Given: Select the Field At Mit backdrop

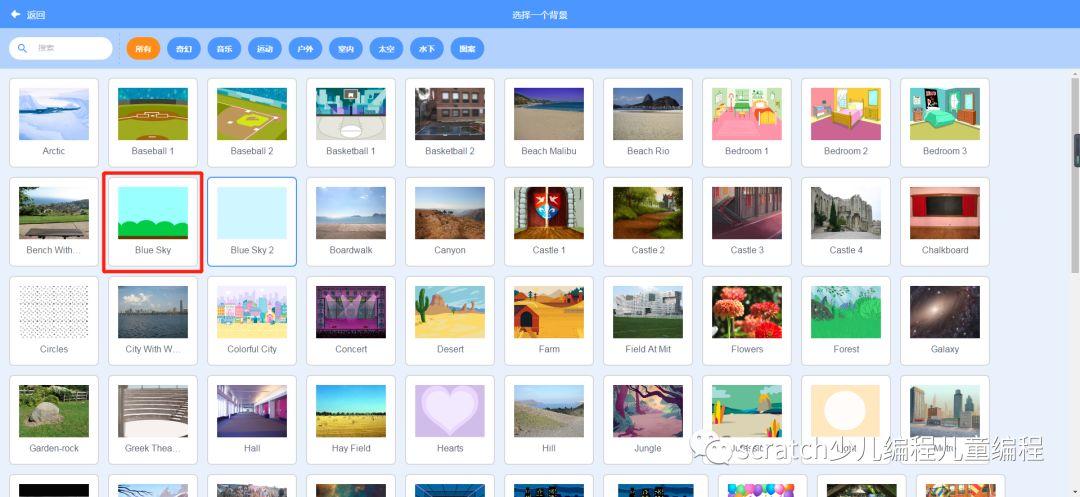Looking at the screenshot, I should tap(648, 321).
